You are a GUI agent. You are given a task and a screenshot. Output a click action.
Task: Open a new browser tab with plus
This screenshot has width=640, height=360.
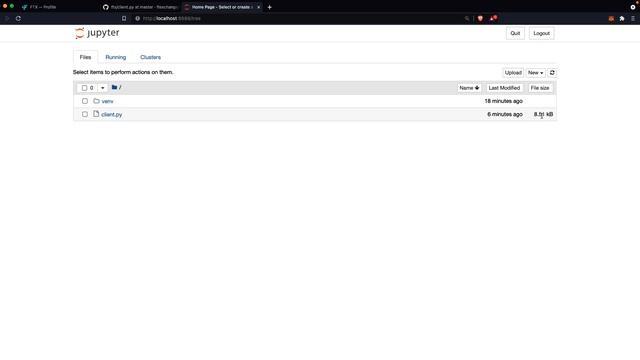(x=269, y=7)
